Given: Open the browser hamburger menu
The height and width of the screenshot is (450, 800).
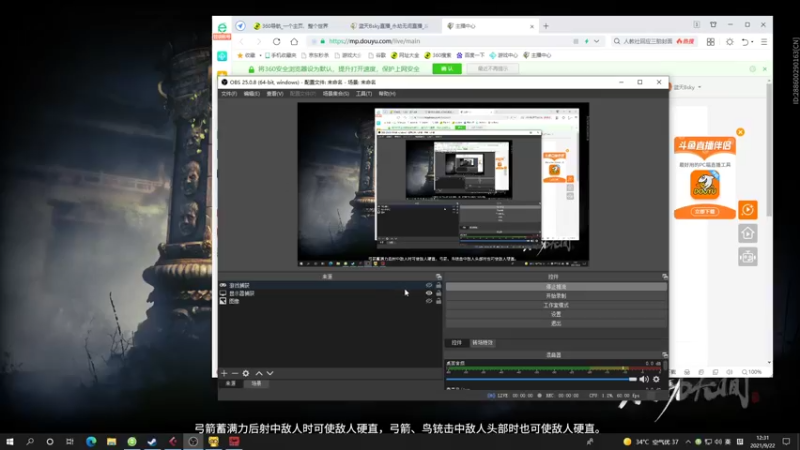Looking at the screenshot, I should pos(764,42).
